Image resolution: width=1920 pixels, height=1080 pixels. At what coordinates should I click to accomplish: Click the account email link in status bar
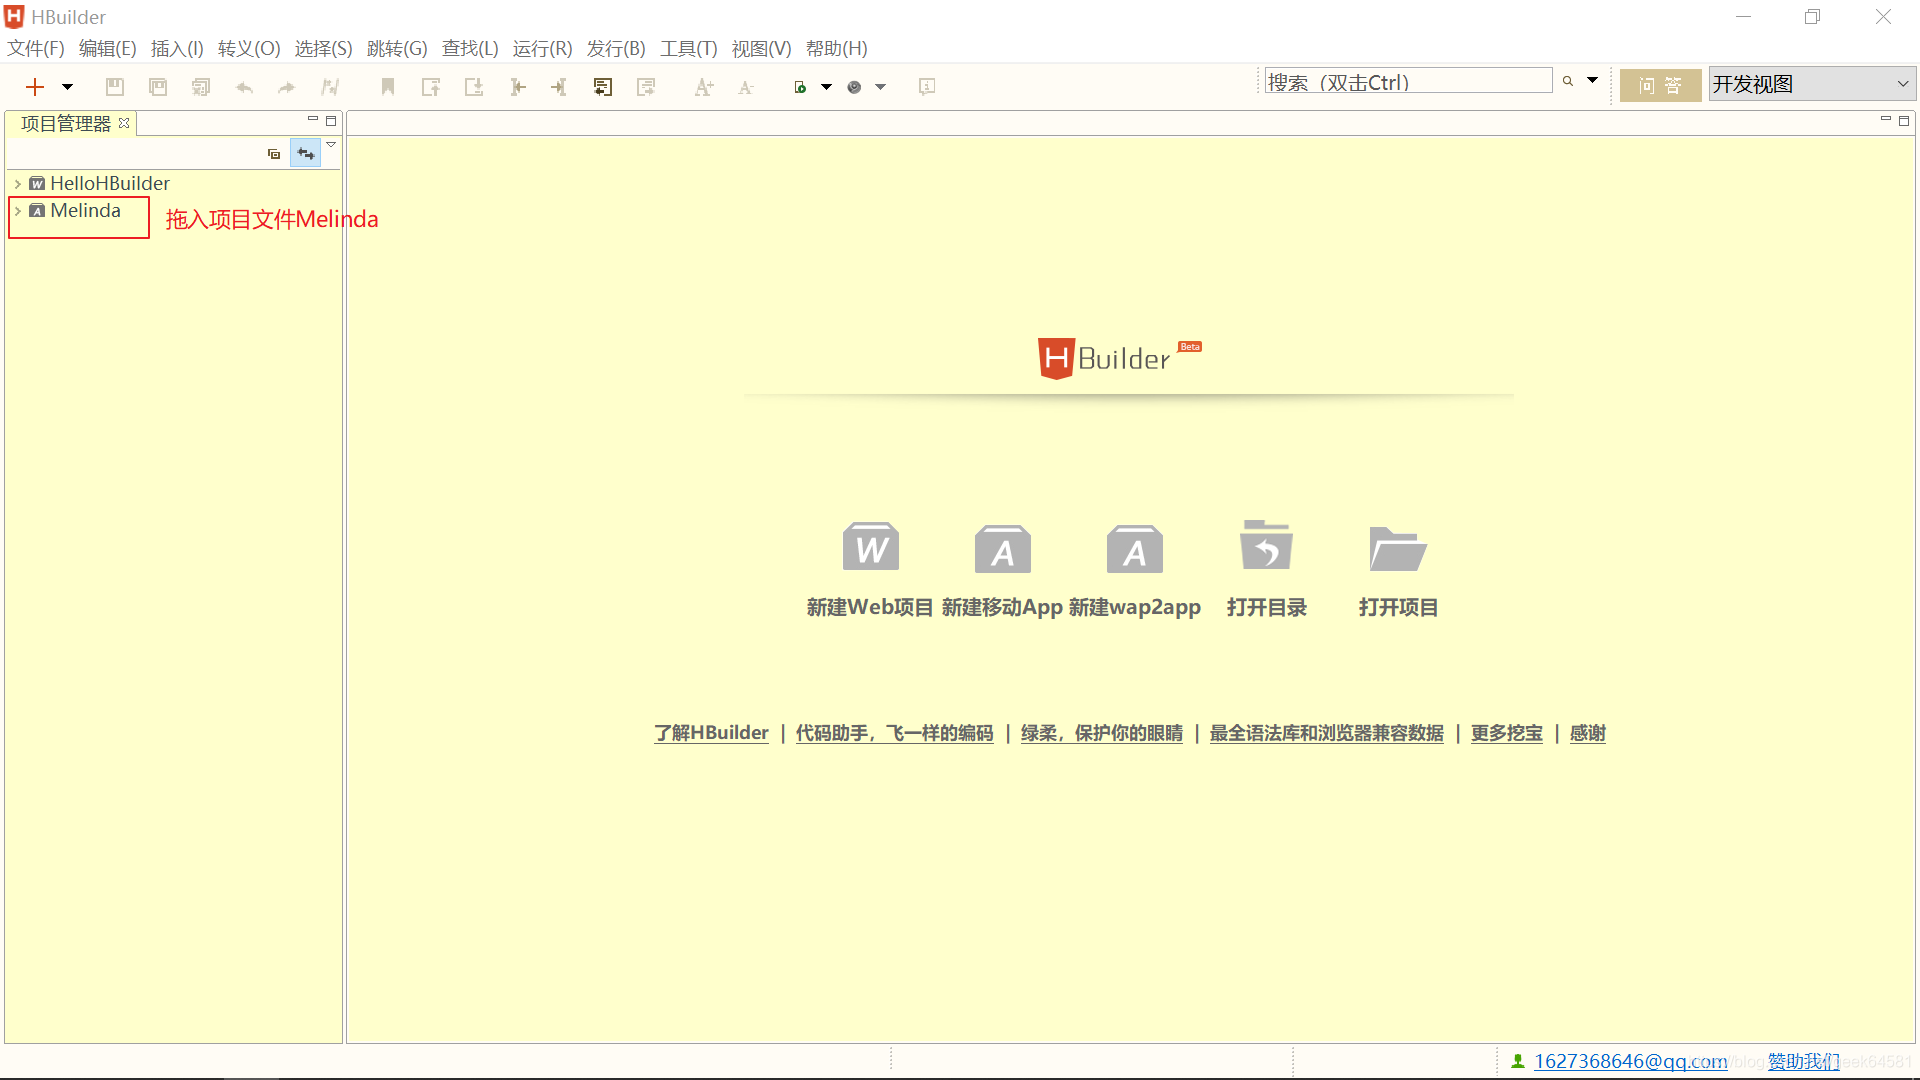[x=1631, y=1061]
